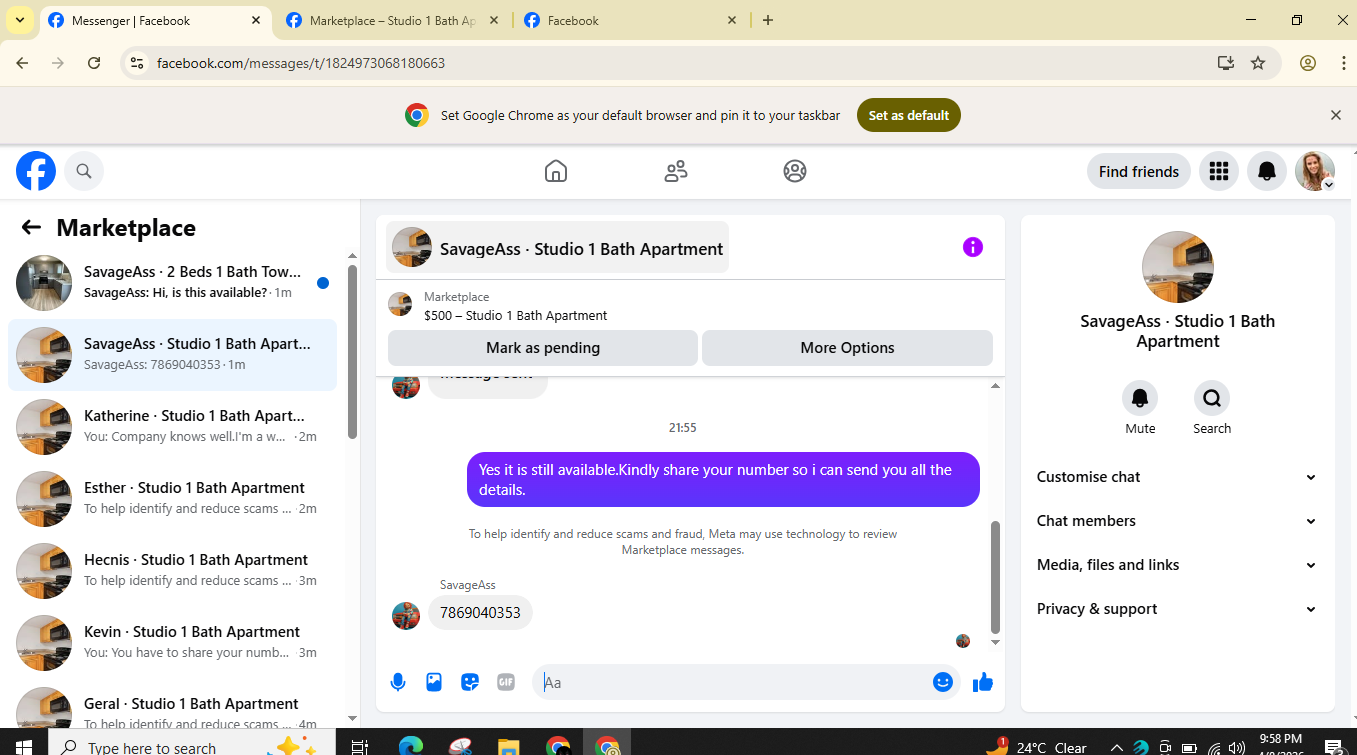The width and height of the screenshot is (1357, 755).
Task: Open Katherine Studio 1 Bath Apartment chat
Action: [x=172, y=427]
